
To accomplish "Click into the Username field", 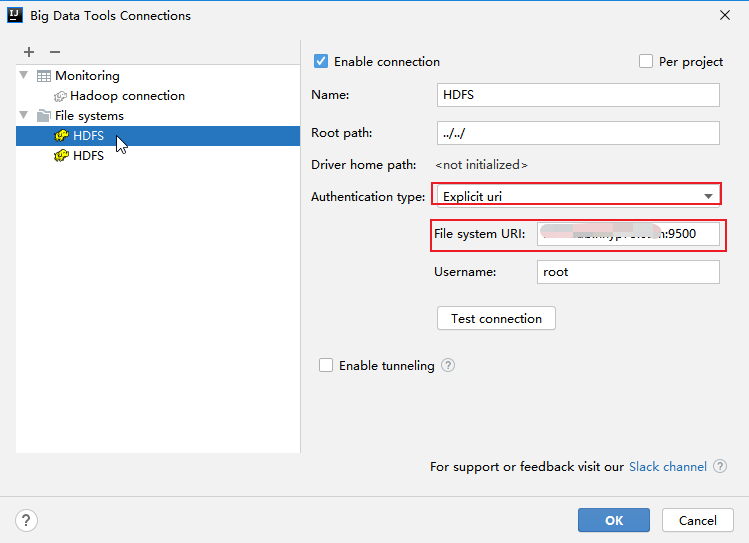I will coord(628,272).
